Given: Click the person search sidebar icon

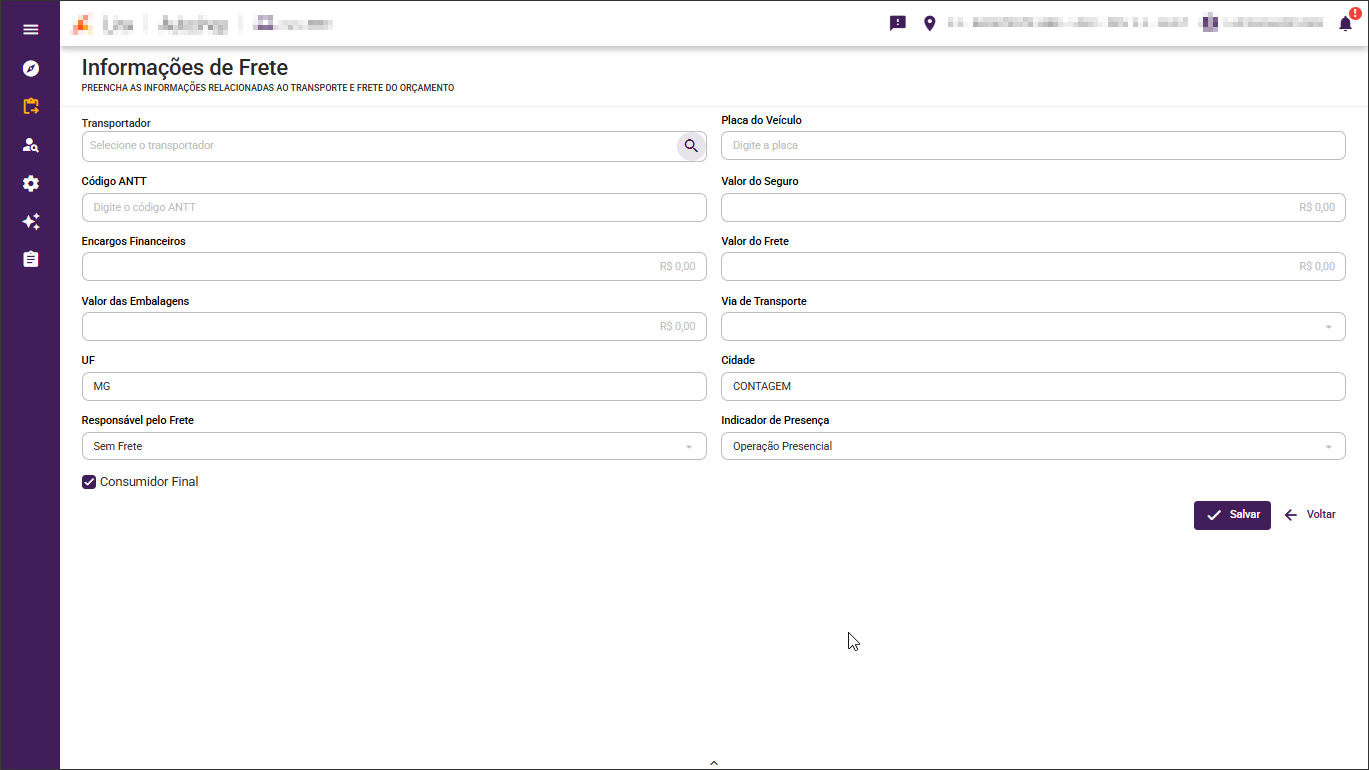Looking at the screenshot, I should point(31,145).
